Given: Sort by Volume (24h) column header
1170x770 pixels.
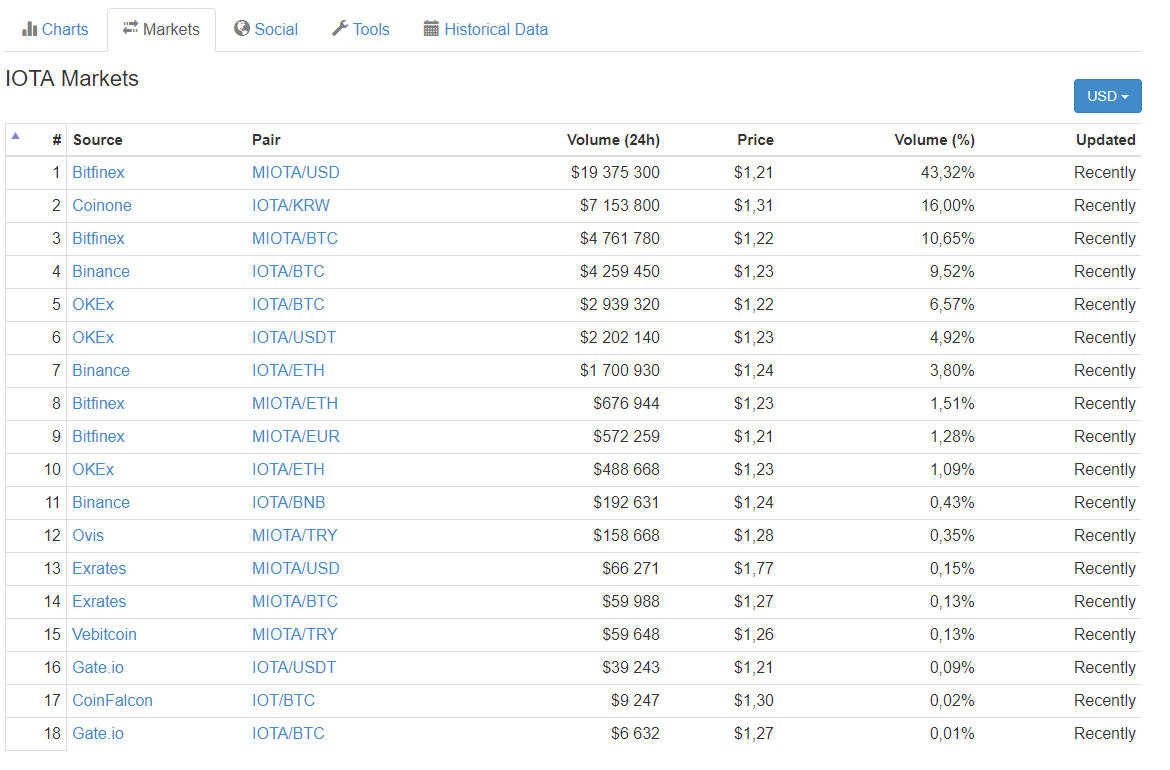Looking at the screenshot, I should [x=613, y=140].
